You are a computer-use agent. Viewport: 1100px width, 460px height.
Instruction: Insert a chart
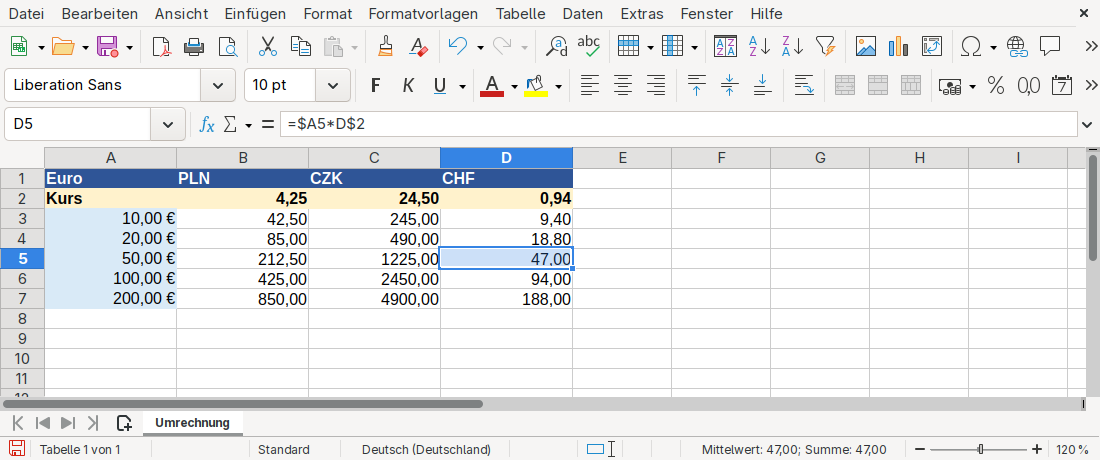899,47
